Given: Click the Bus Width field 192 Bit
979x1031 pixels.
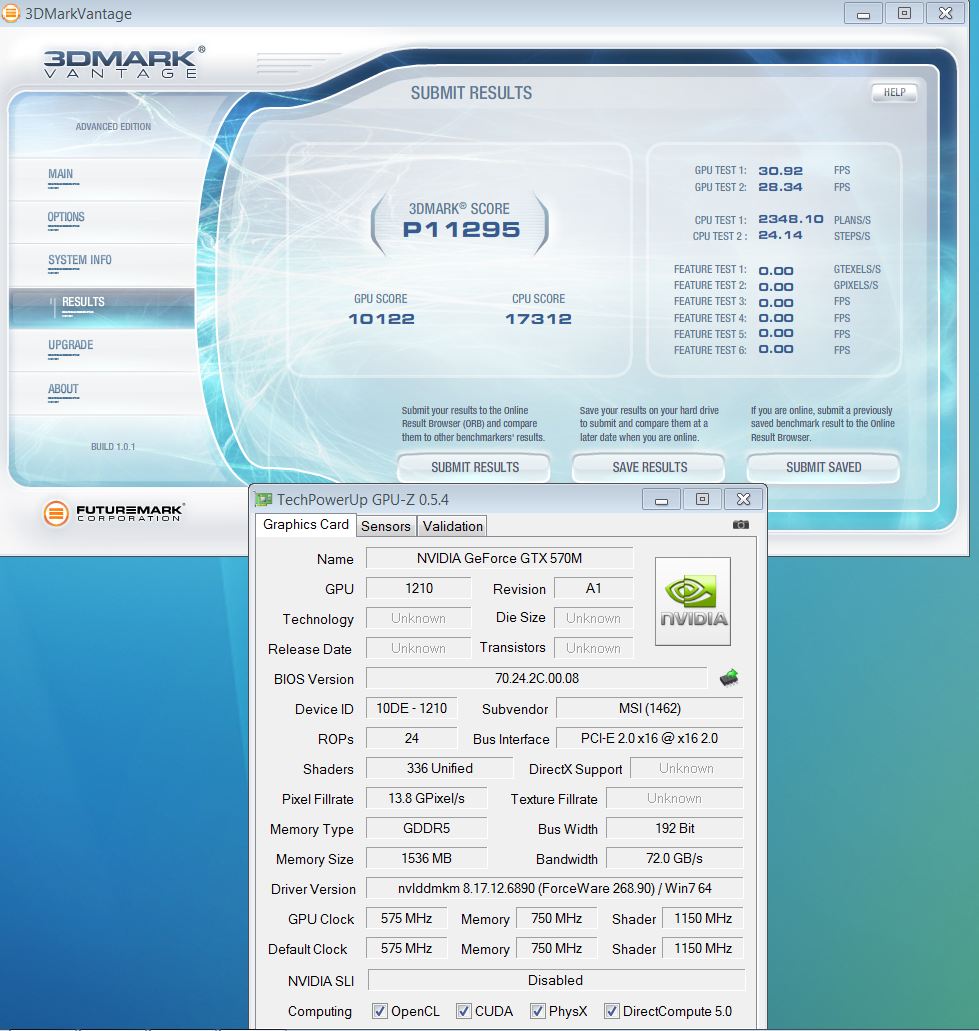Looking at the screenshot, I should (x=675, y=828).
